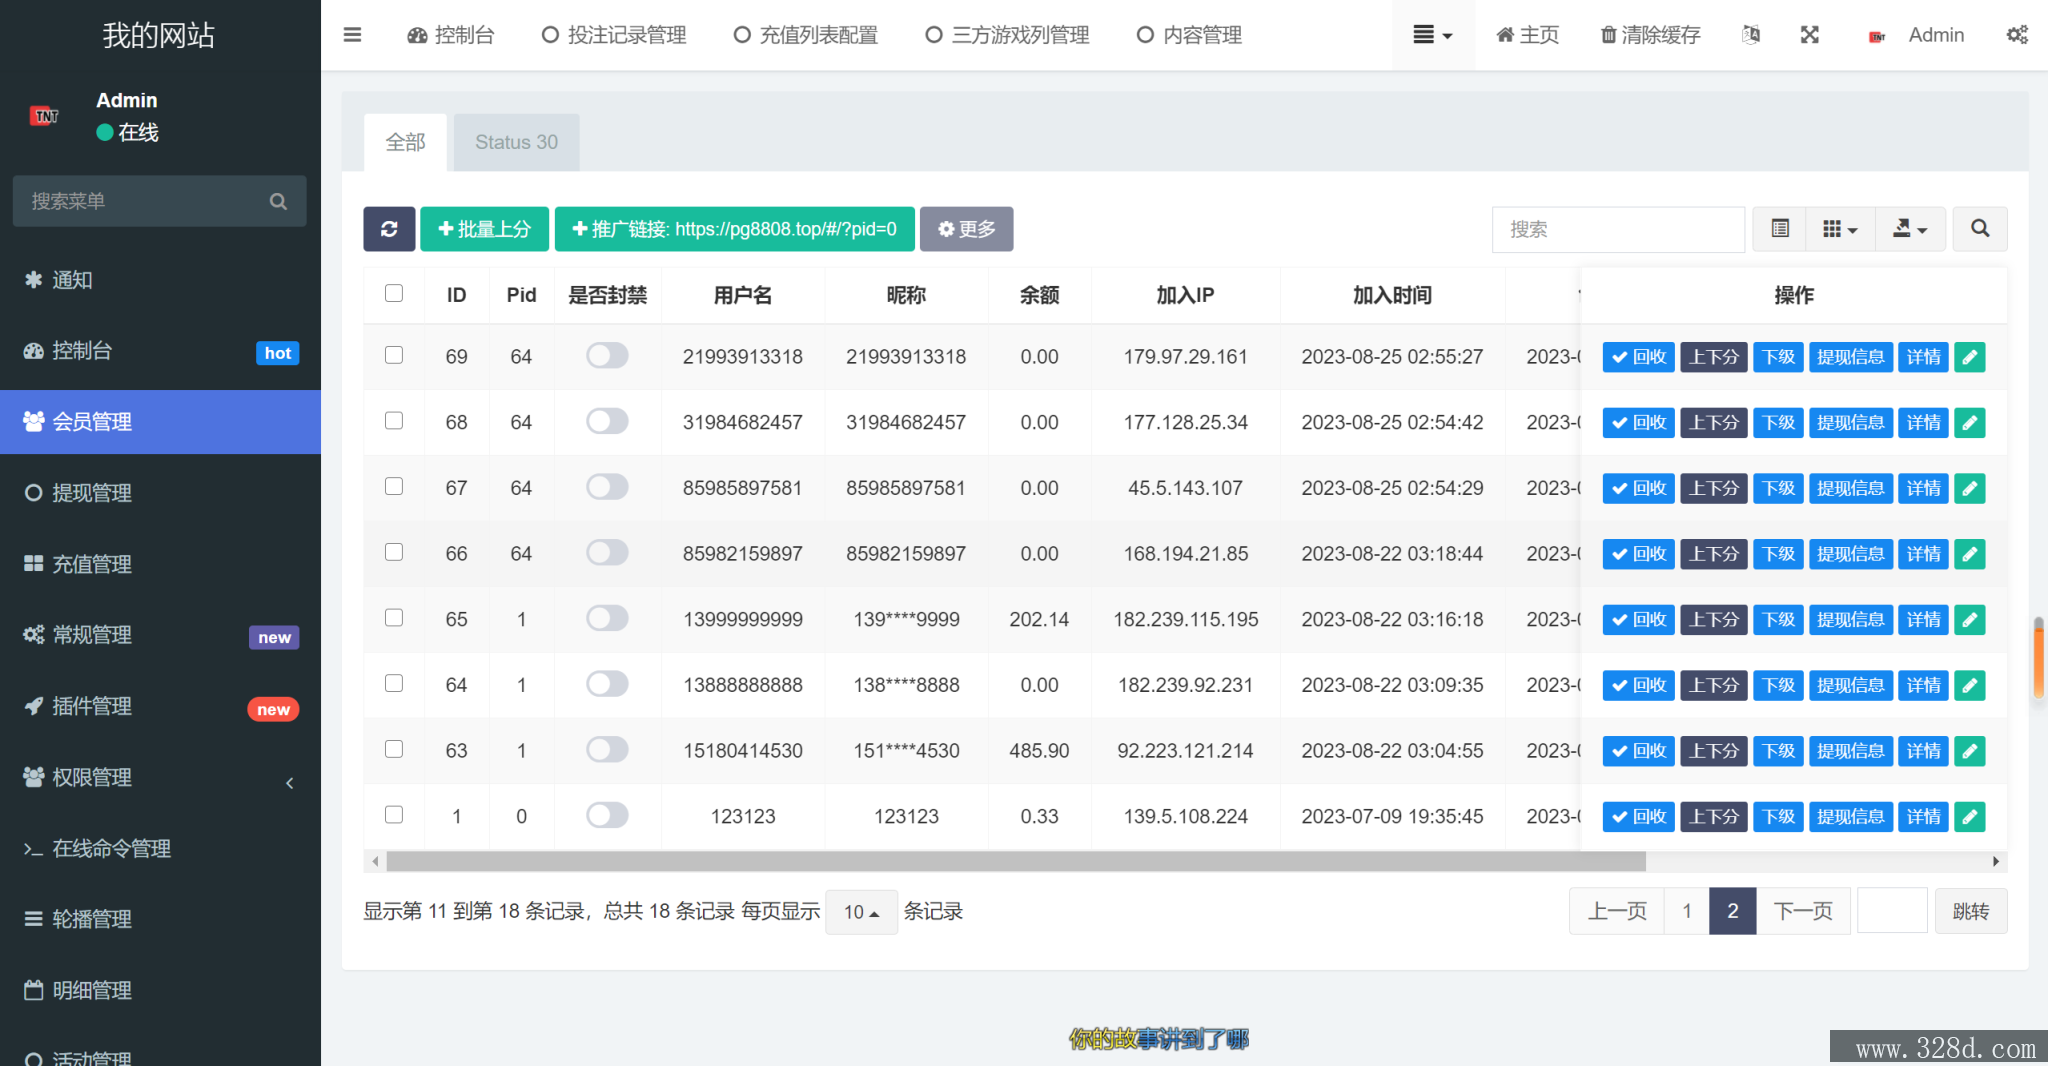Go to page 1 in pagination
This screenshot has width=2048, height=1066.
pos(1686,911)
